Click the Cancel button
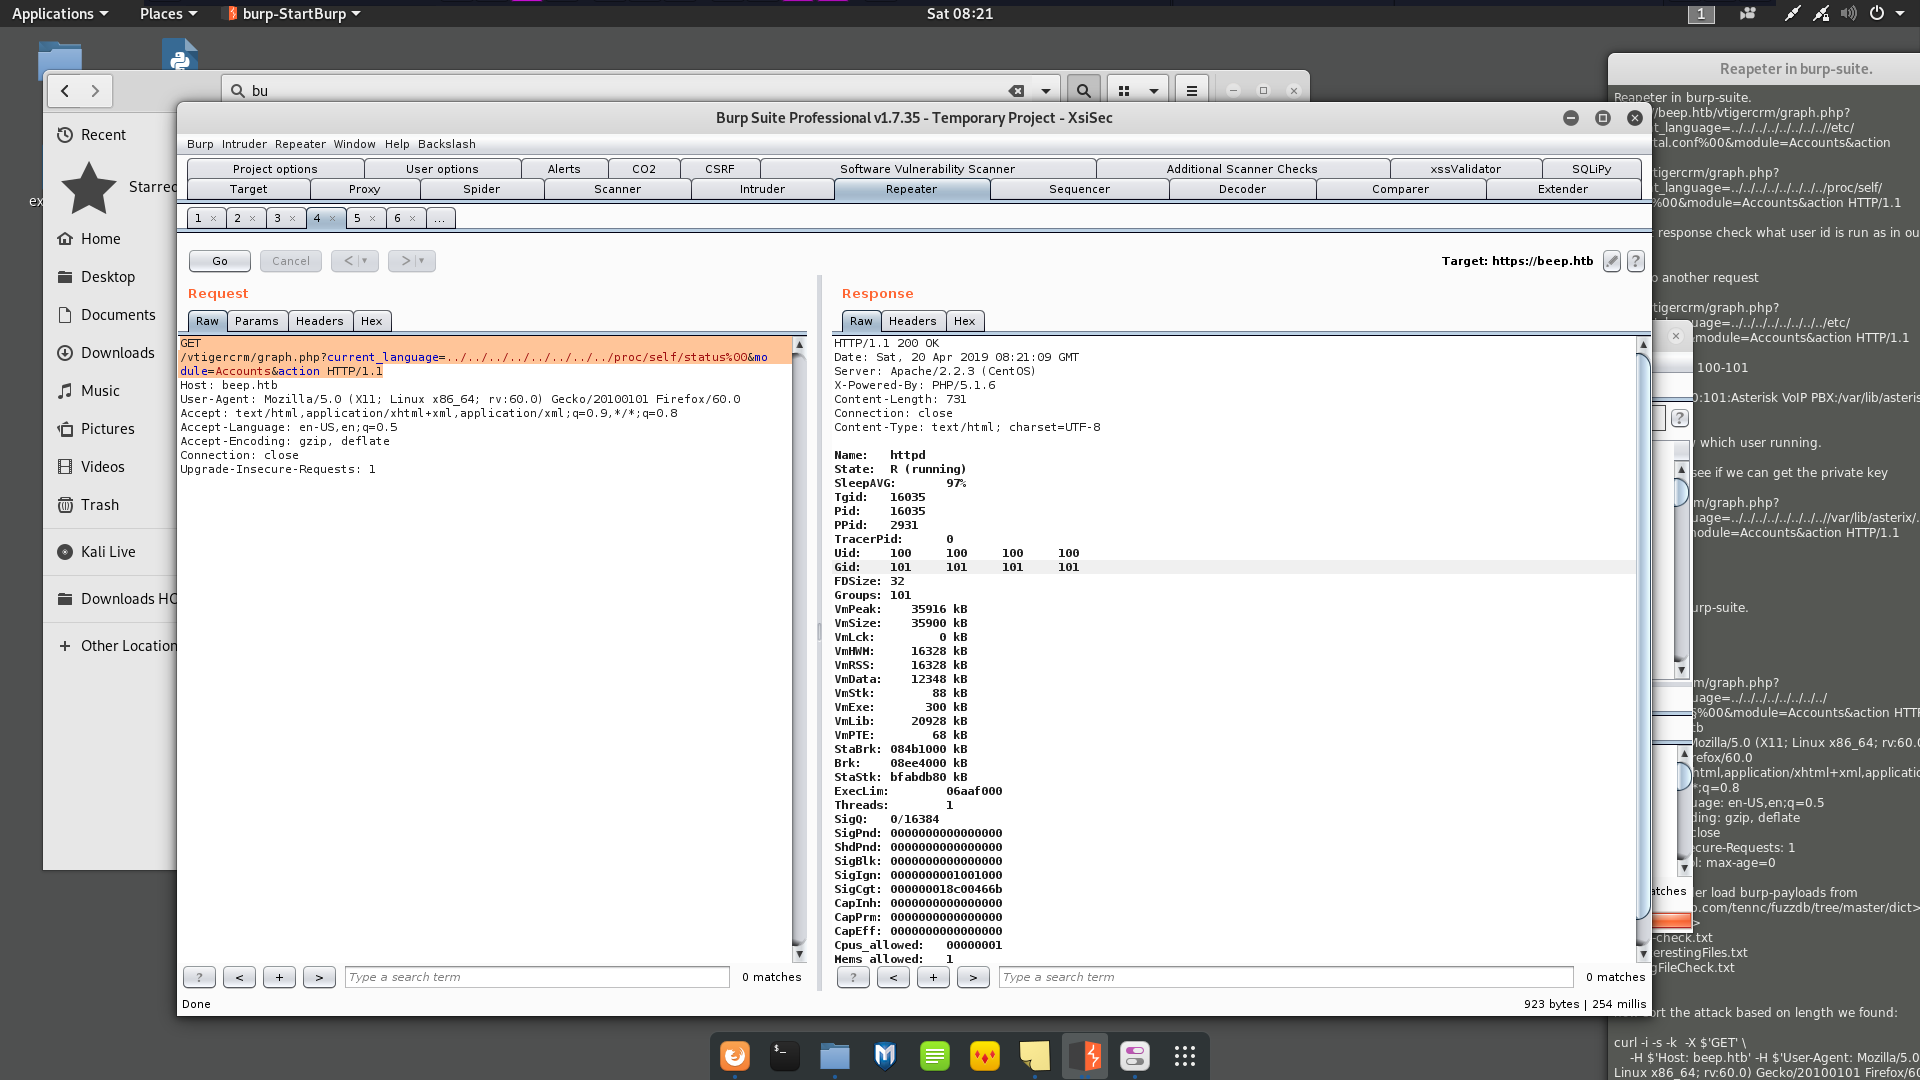1920x1080 pixels. coord(291,261)
